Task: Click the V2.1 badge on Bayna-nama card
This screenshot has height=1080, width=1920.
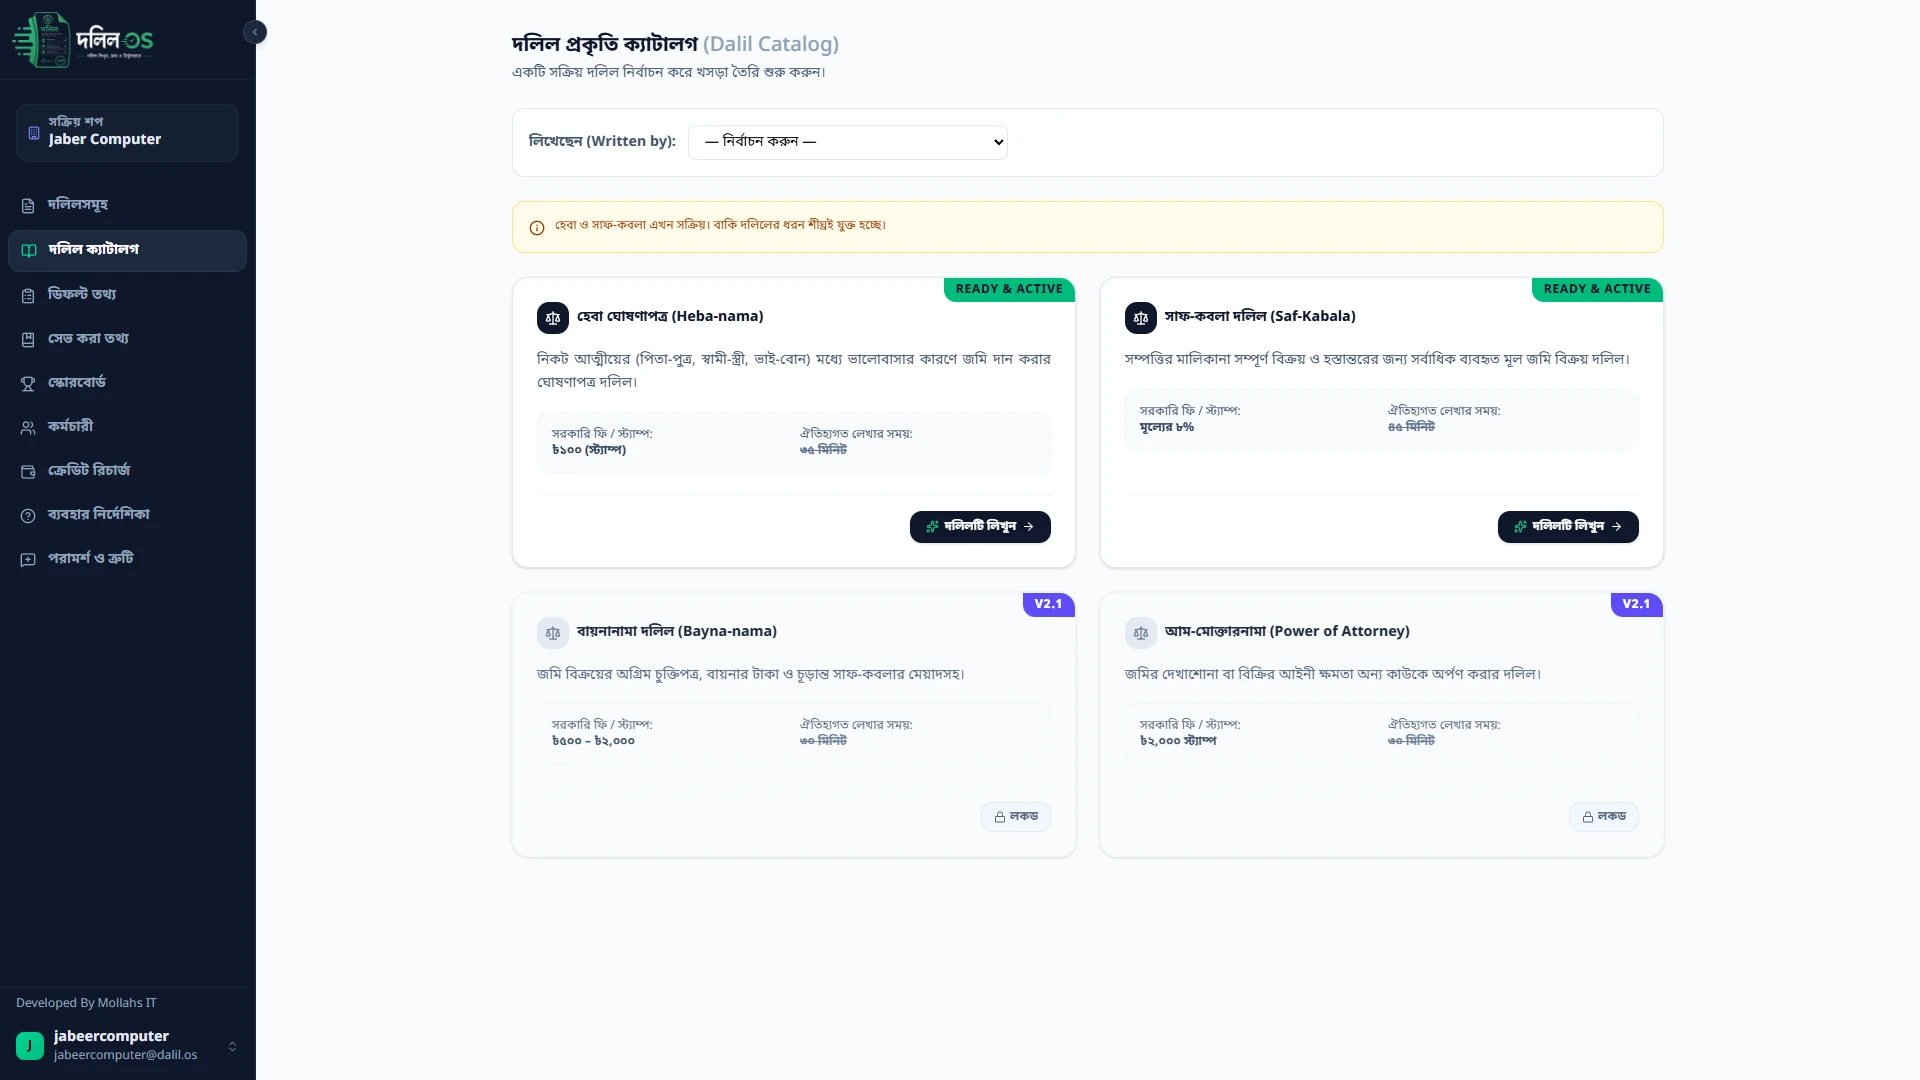Action: coord(1048,604)
